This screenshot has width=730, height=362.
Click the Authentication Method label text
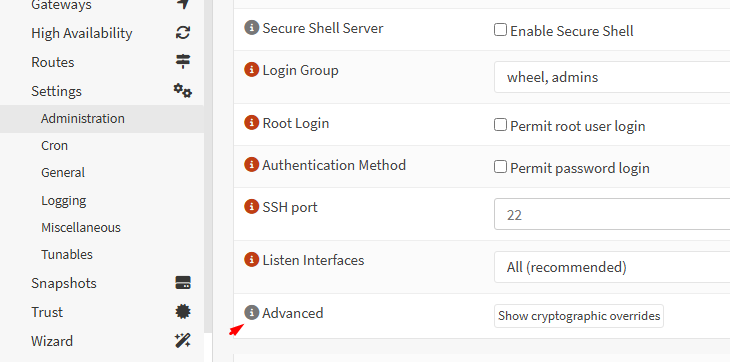[334, 165]
